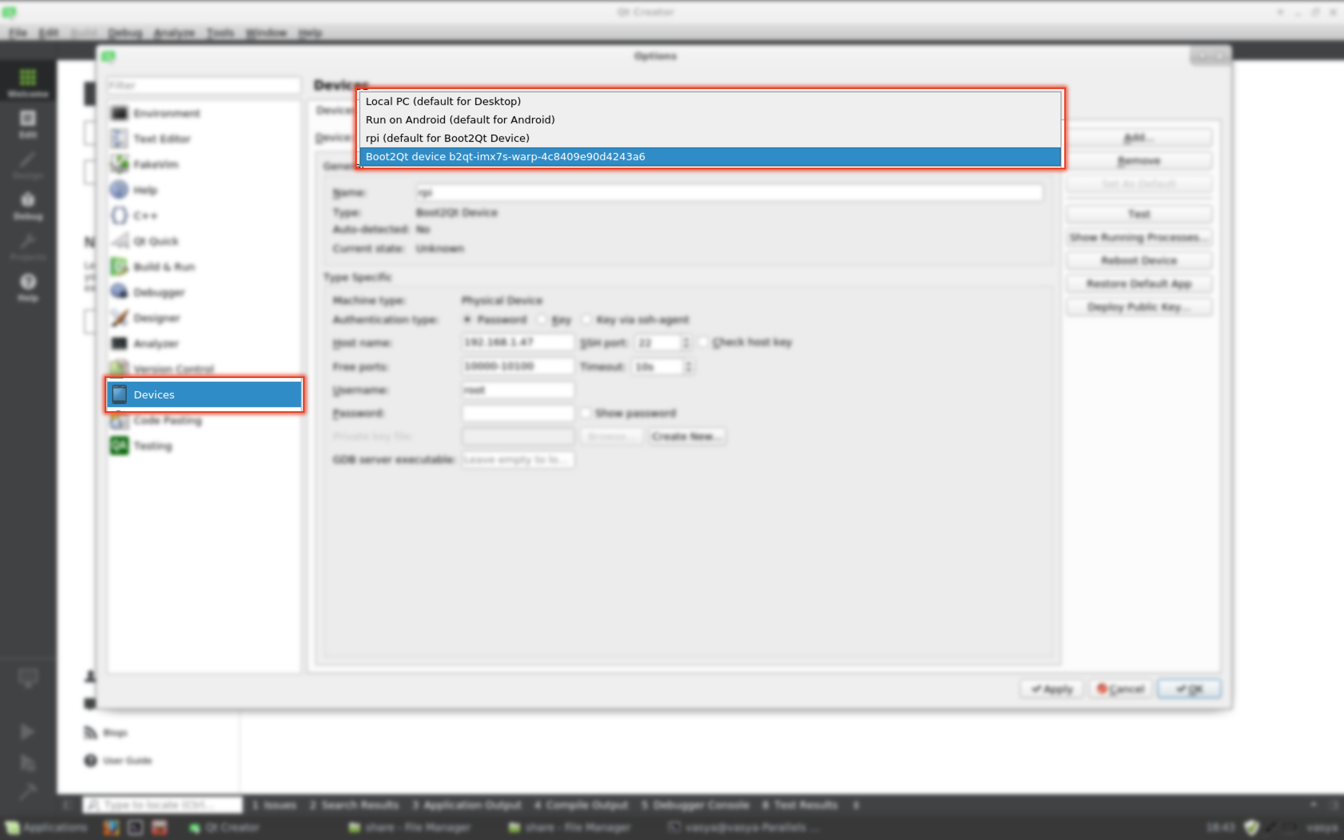This screenshot has height=840, width=1344.
Task: Open Help options category icon
Action: coord(120,190)
